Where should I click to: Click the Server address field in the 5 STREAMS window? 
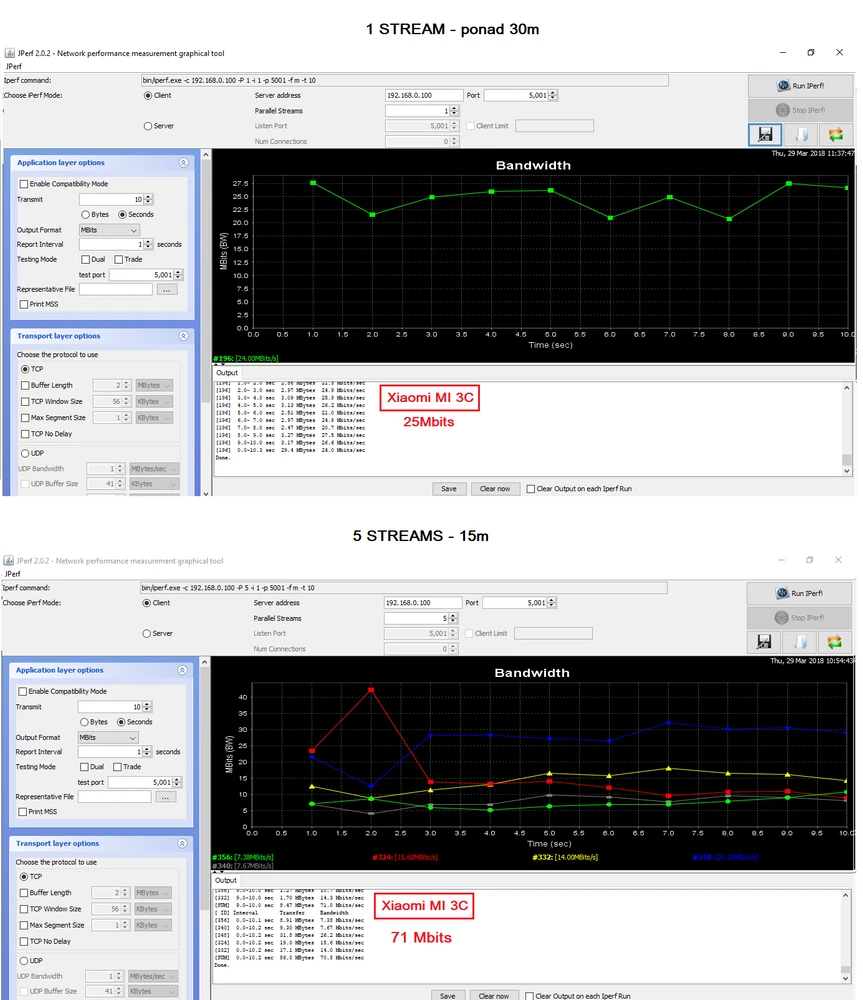pyautogui.click(x=423, y=603)
